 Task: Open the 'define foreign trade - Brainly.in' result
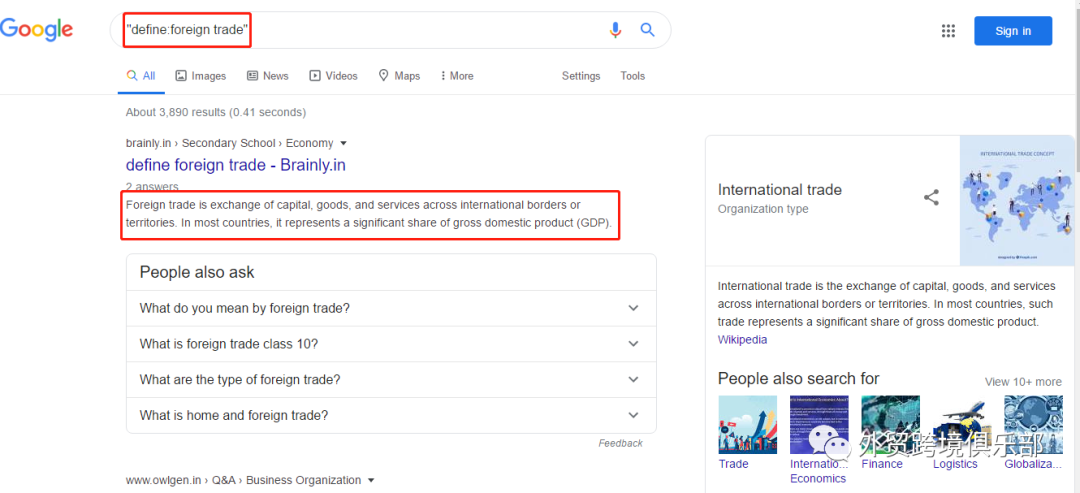(236, 165)
